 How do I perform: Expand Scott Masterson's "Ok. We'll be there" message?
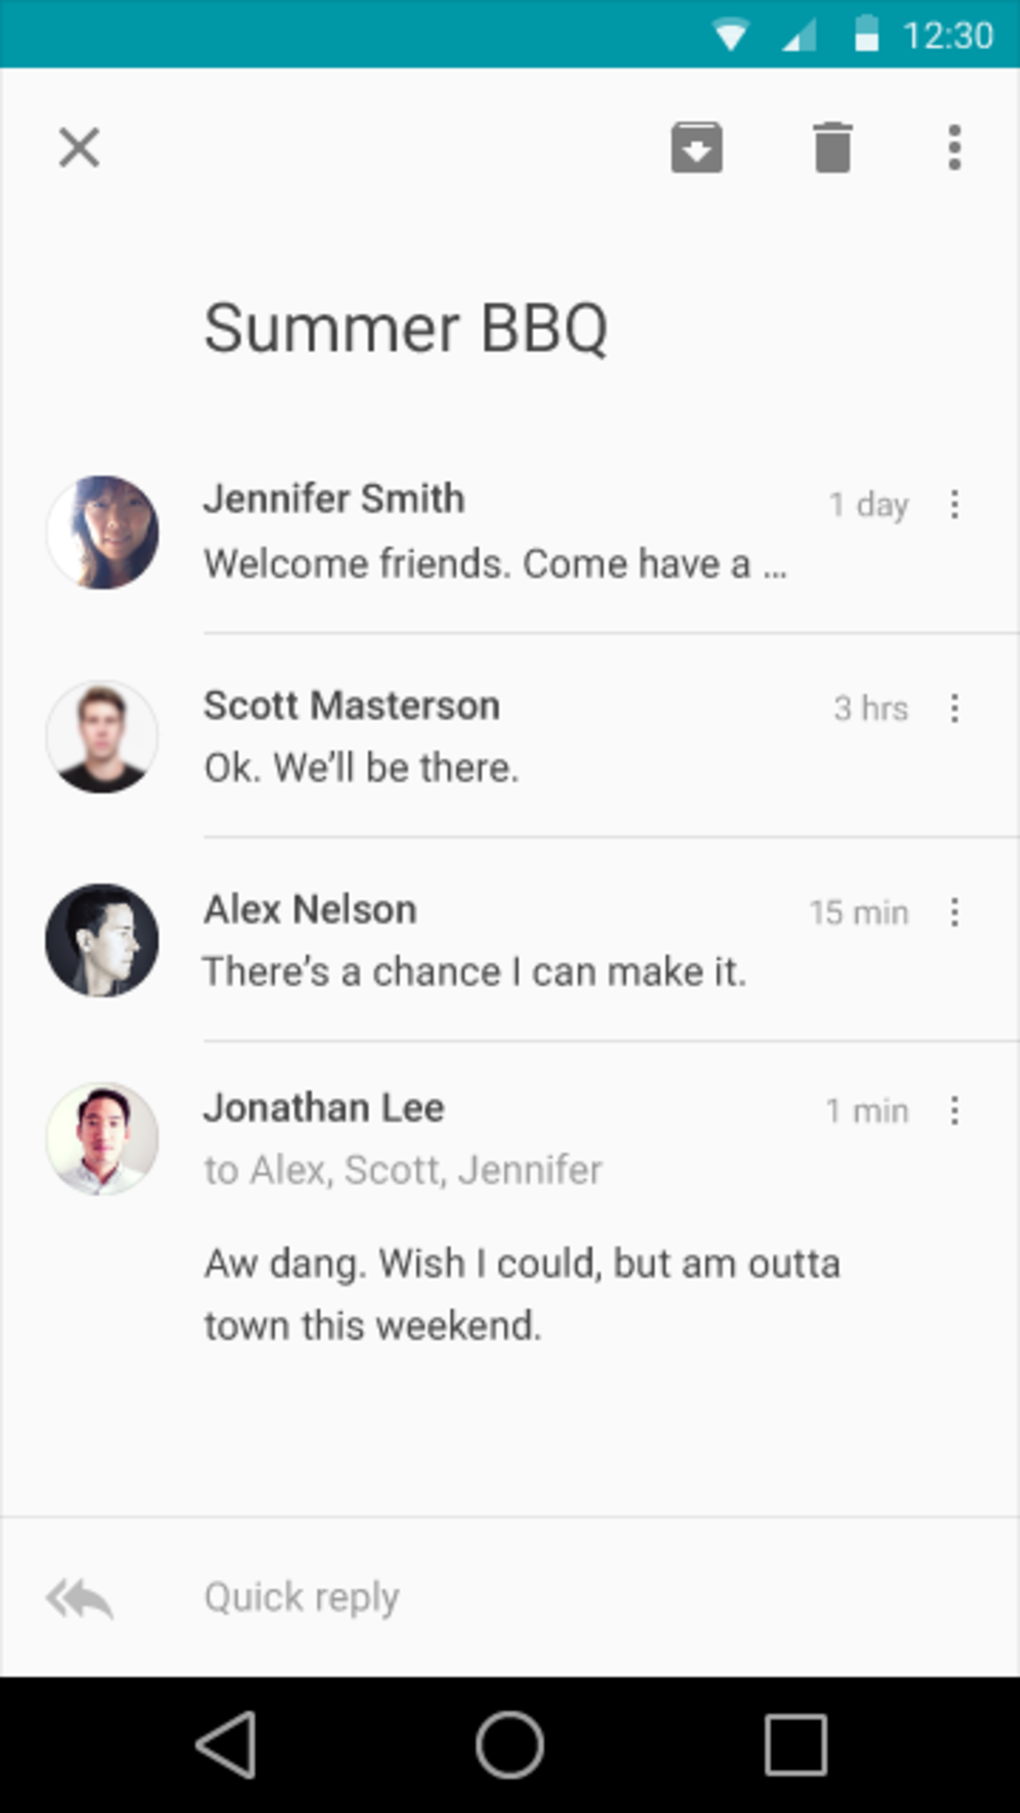click(x=362, y=768)
